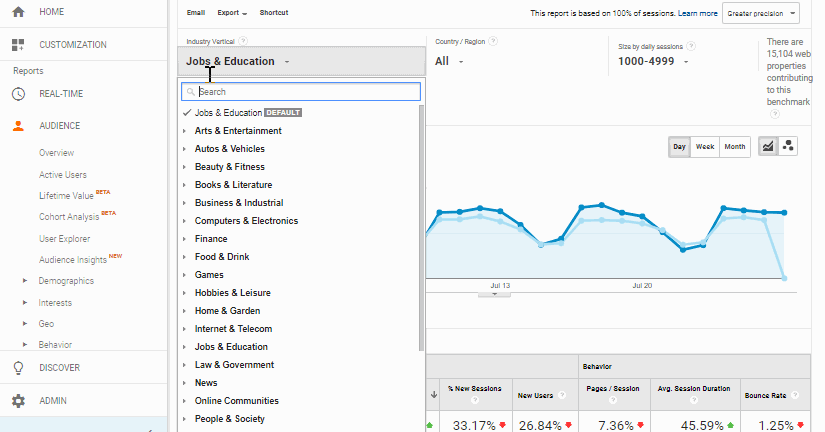Switch to line chart view icon

click(x=768, y=146)
